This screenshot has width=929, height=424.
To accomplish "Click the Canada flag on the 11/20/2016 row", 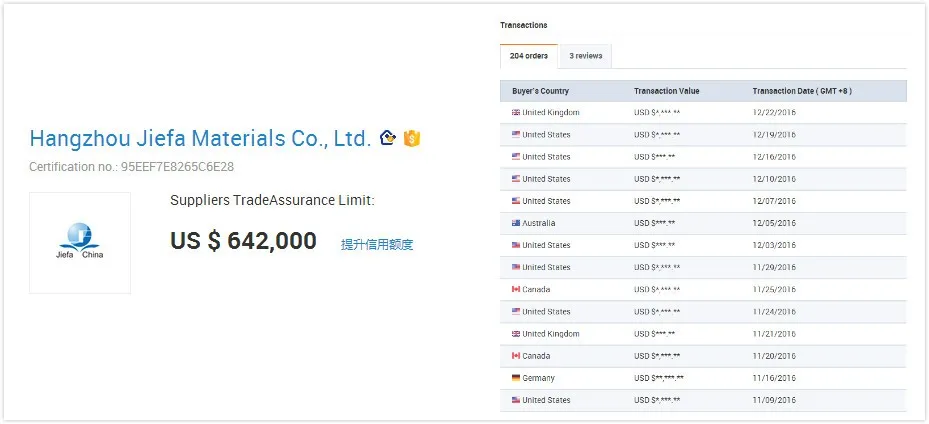I will click(516, 356).
